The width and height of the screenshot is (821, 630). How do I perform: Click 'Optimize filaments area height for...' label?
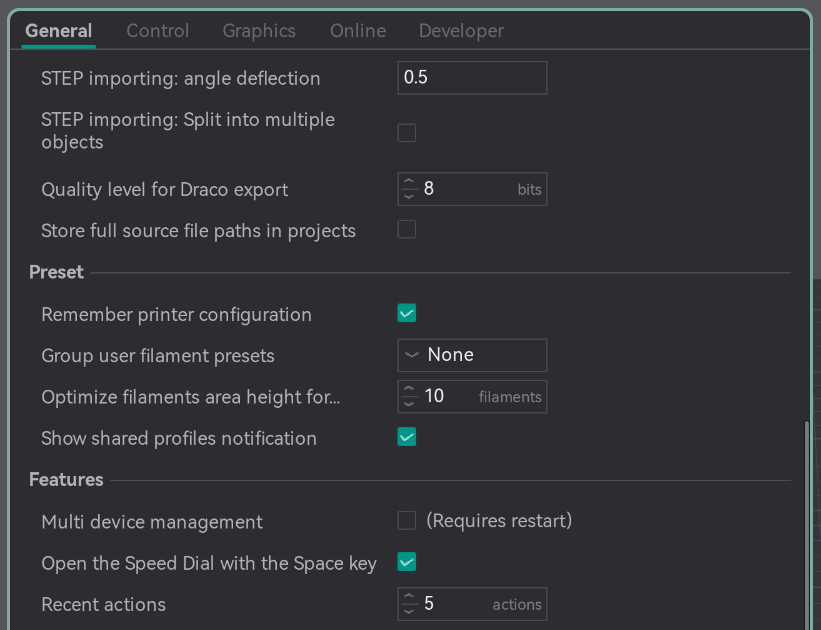(191, 397)
